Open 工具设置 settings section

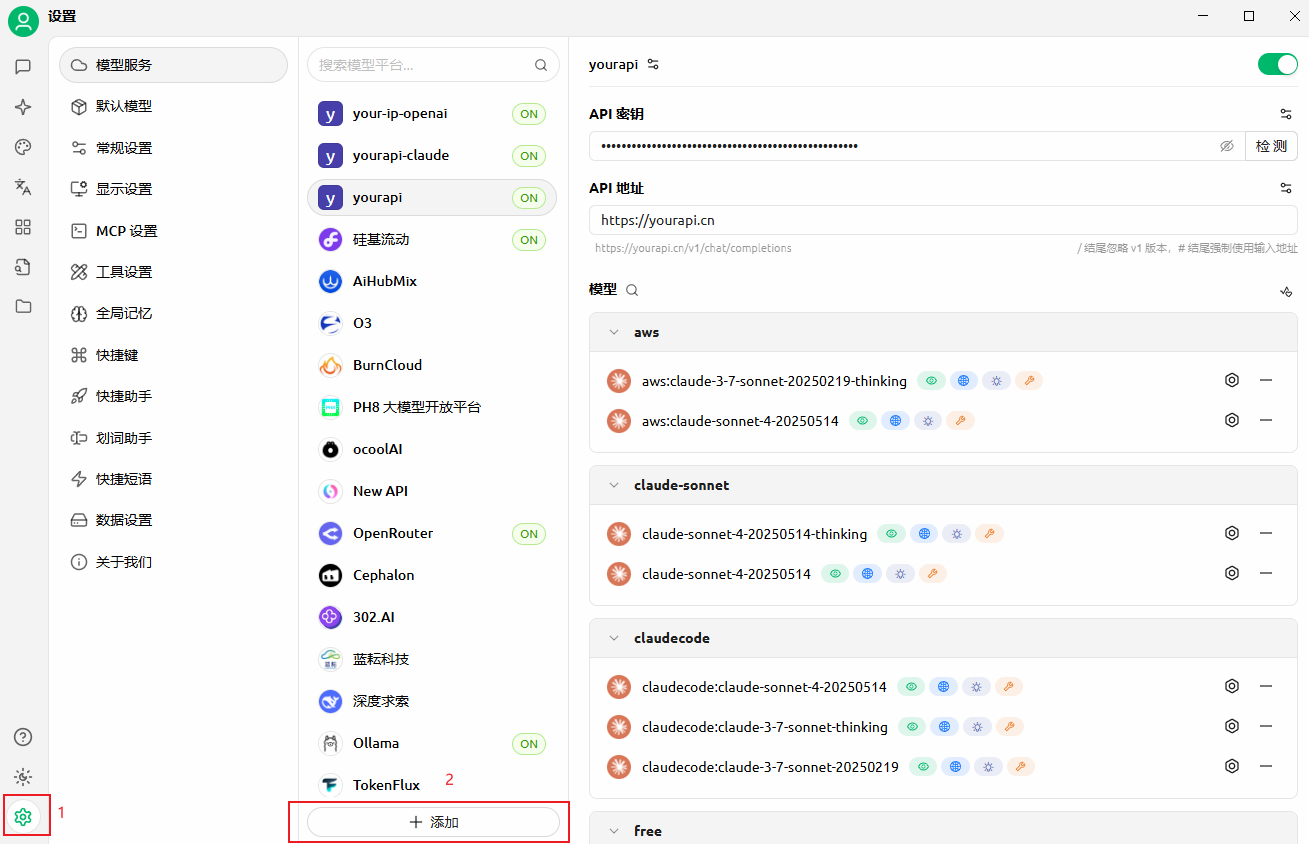point(173,272)
